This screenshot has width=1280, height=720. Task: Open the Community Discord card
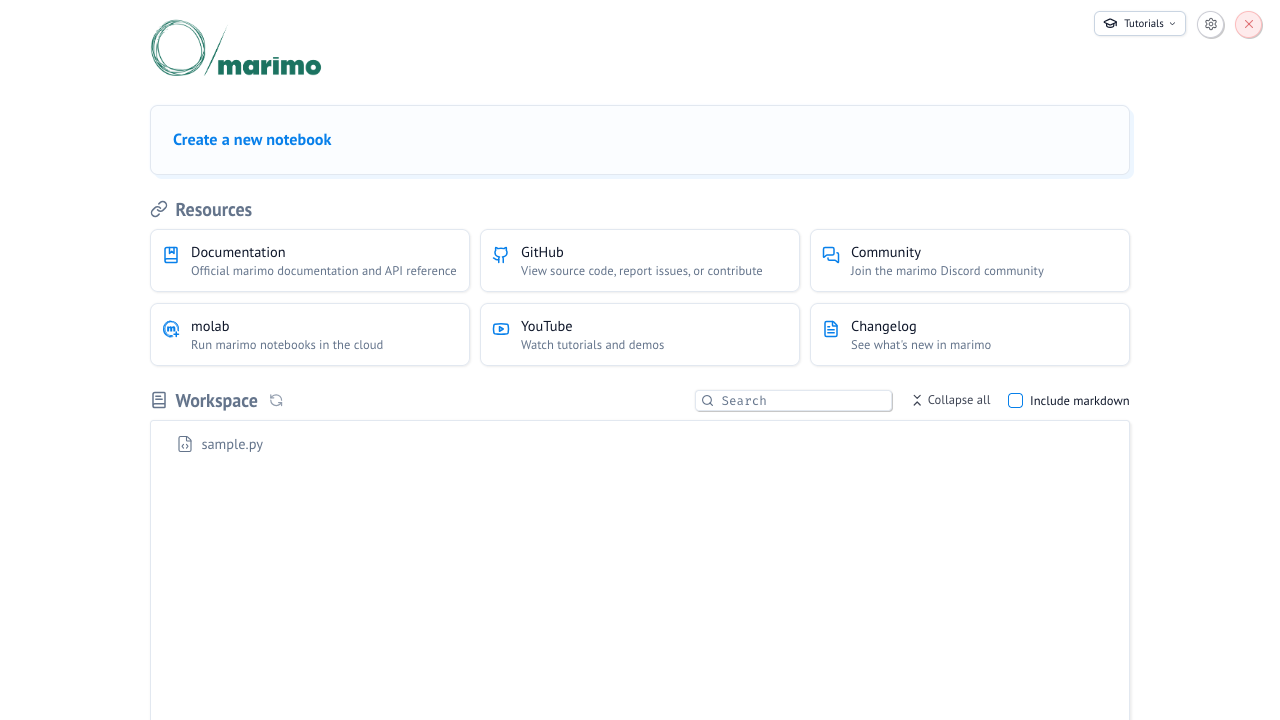click(x=970, y=261)
